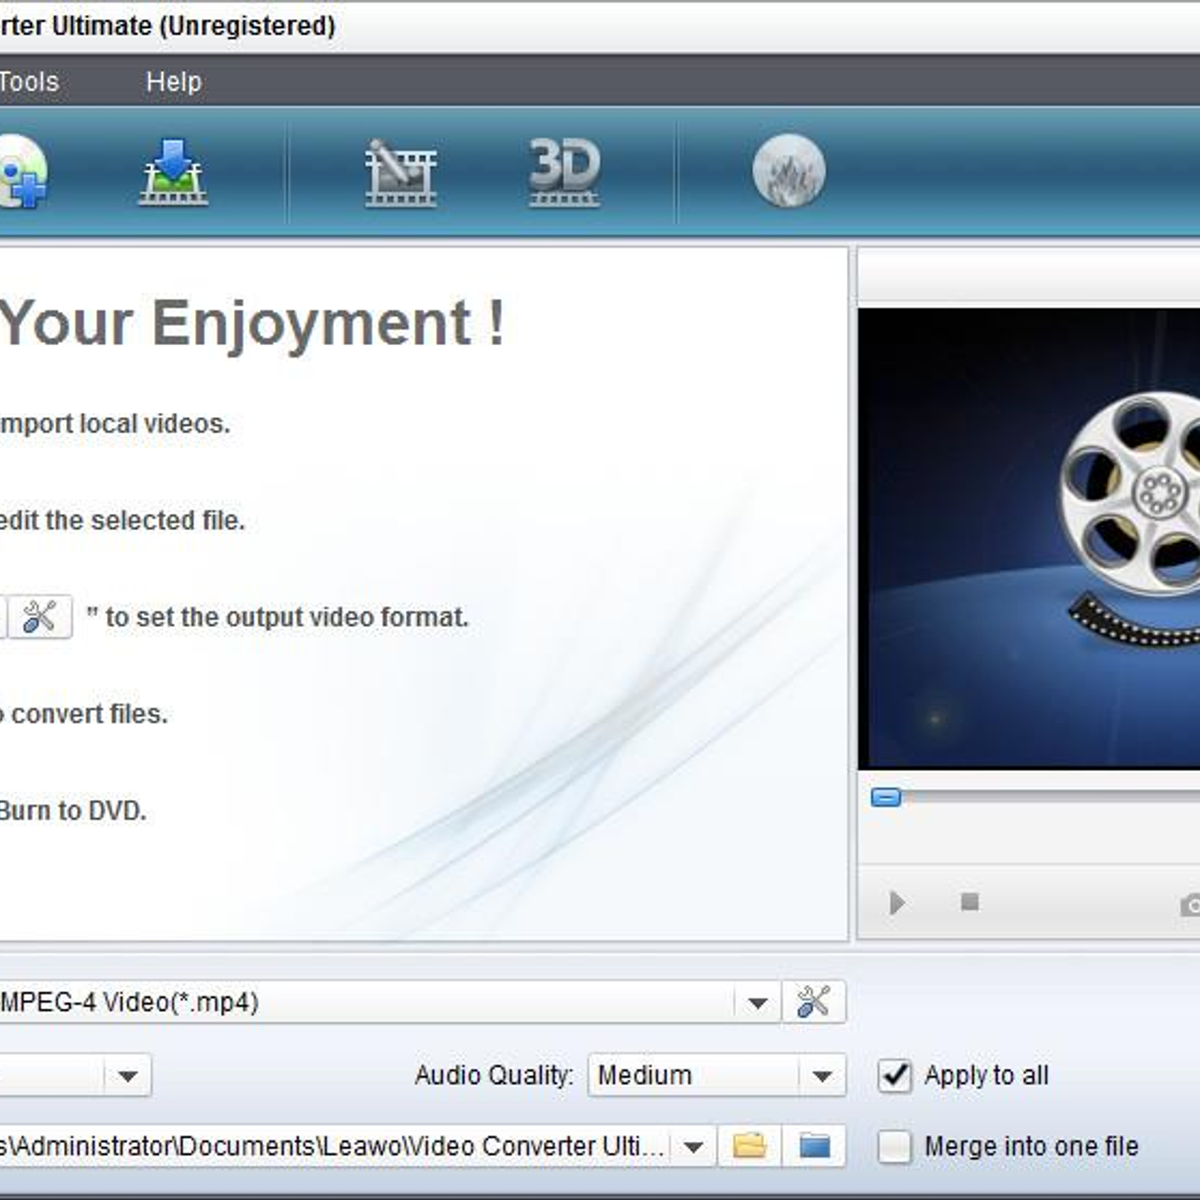Enable Merge into one file
Viewport: 1200px width, 1200px height.
pos(897,1146)
